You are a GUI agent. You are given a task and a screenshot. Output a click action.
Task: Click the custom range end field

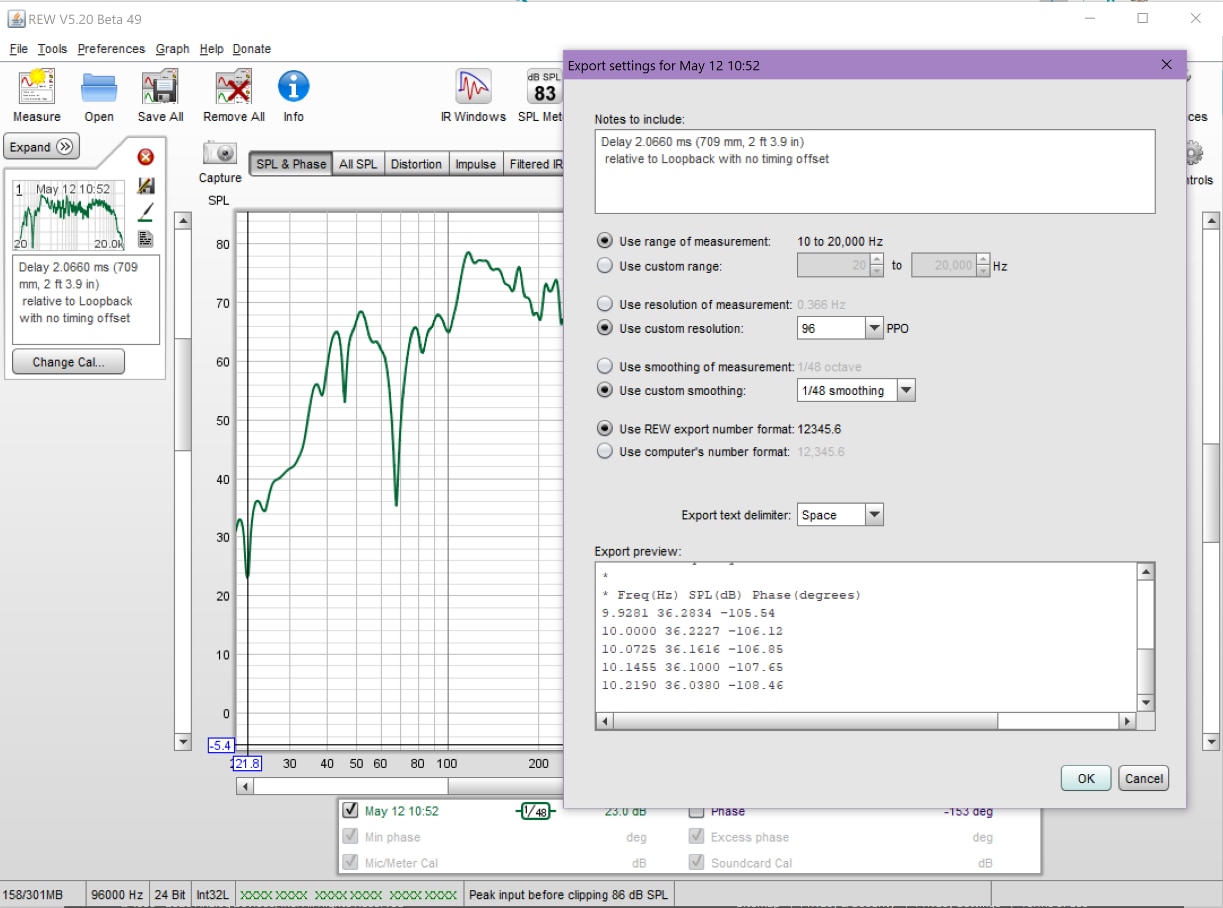click(x=943, y=266)
